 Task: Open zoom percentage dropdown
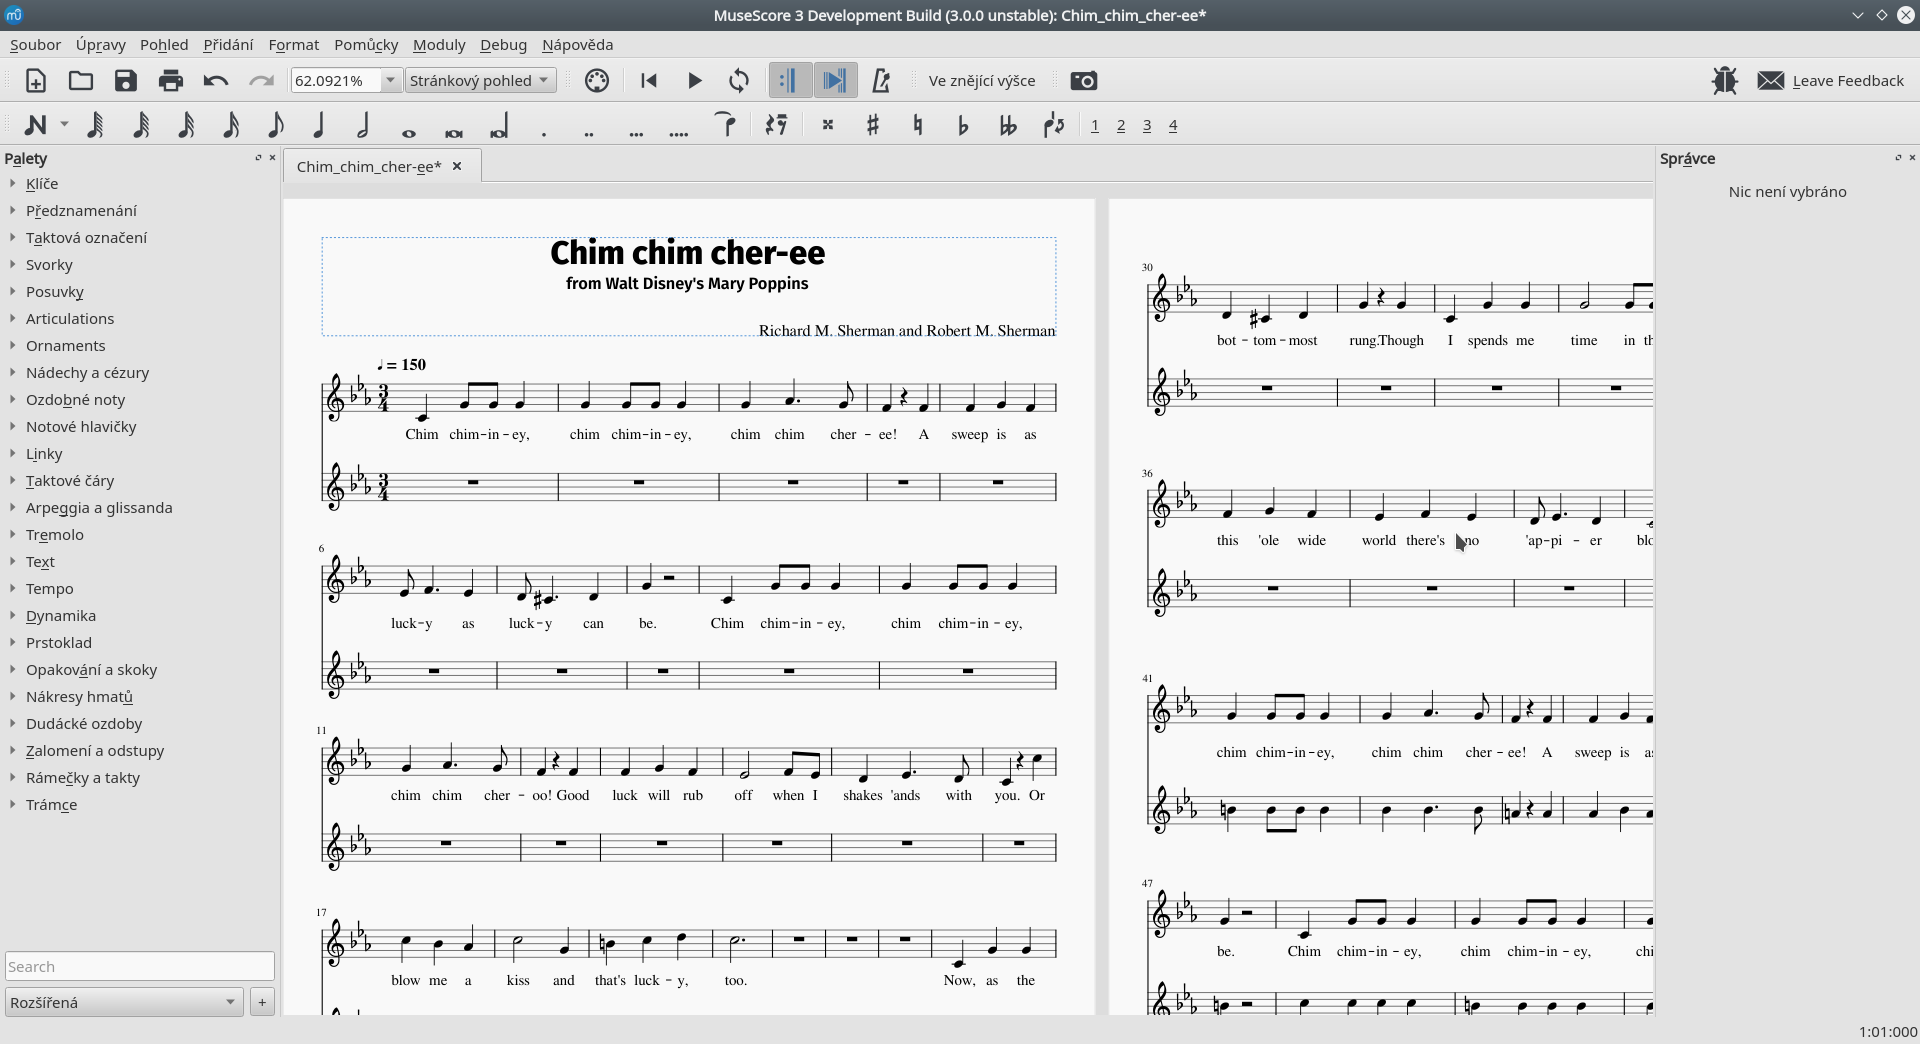pos(391,81)
